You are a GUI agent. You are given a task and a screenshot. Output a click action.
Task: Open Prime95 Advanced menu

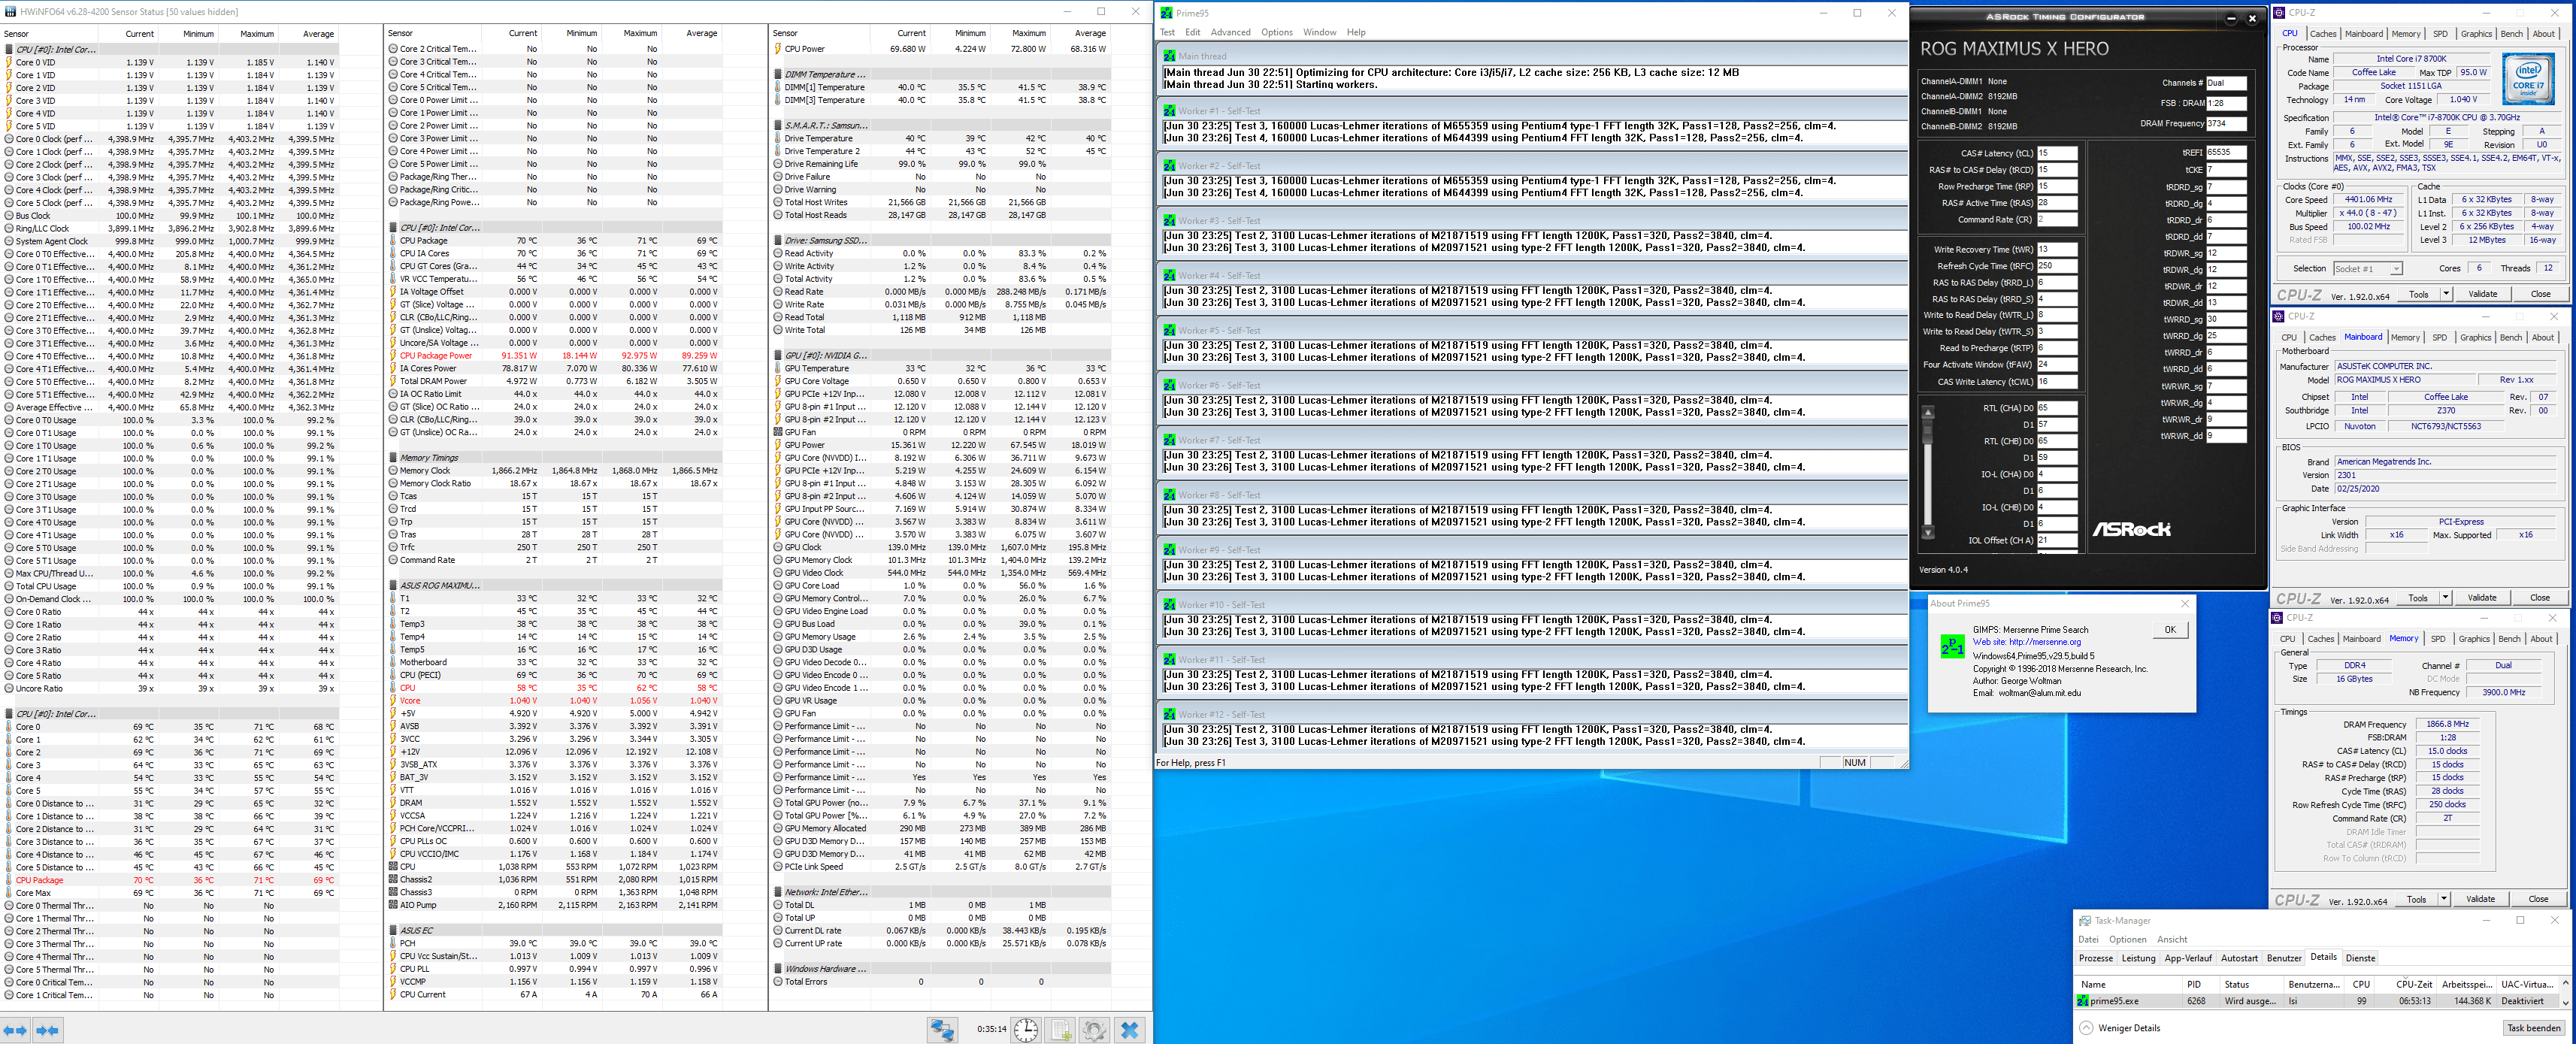pos(1230,32)
